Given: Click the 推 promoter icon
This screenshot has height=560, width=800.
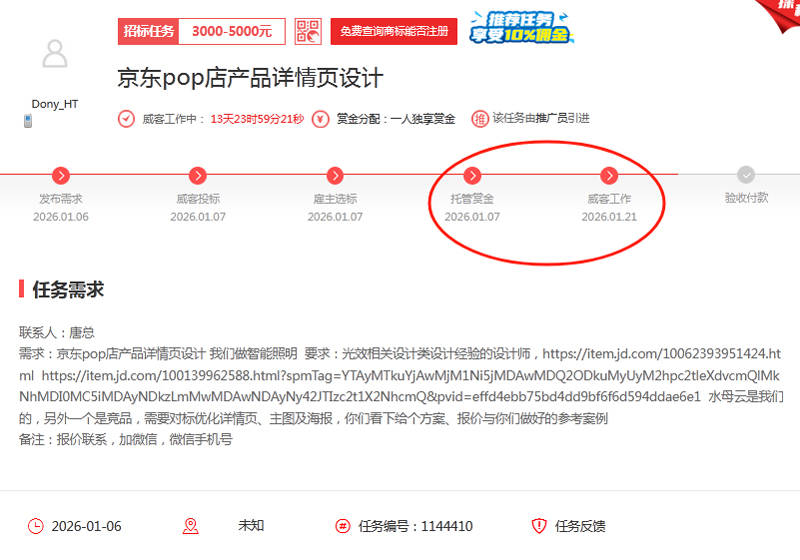Looking at the screenshot, I should [x=480, y=119].
